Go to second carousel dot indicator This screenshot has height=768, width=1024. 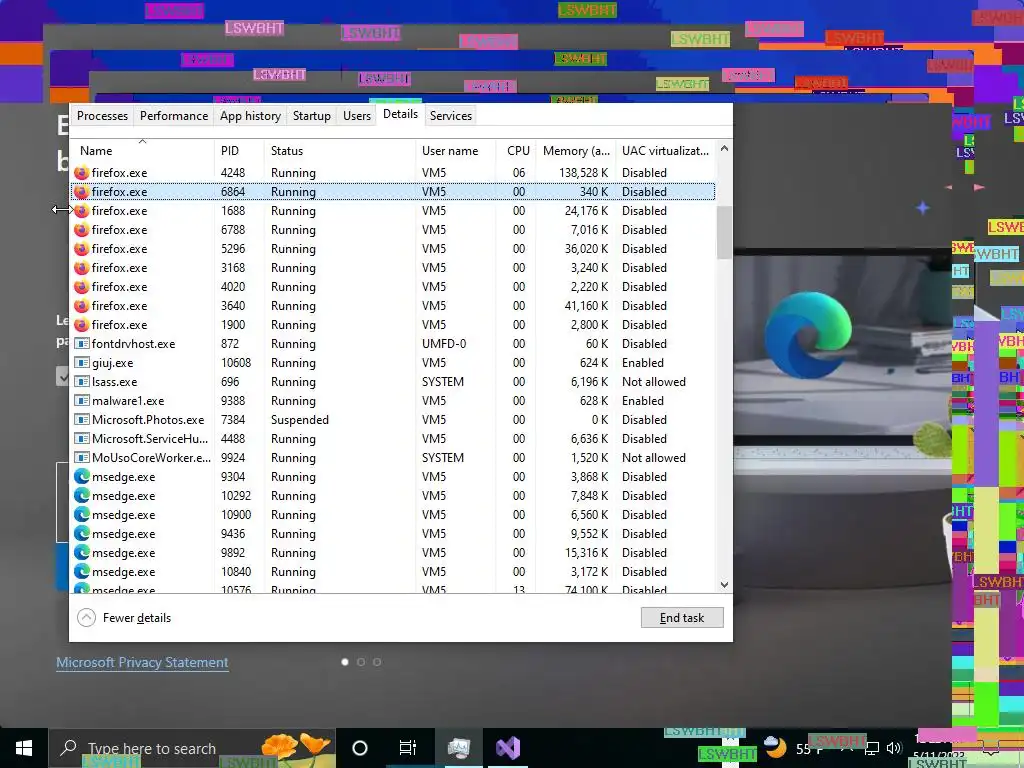(x=360, y=662)
